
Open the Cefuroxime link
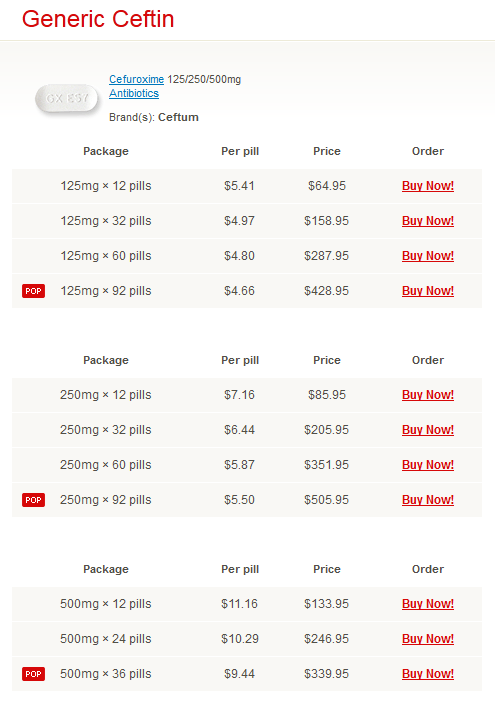(x=136, y=79)
